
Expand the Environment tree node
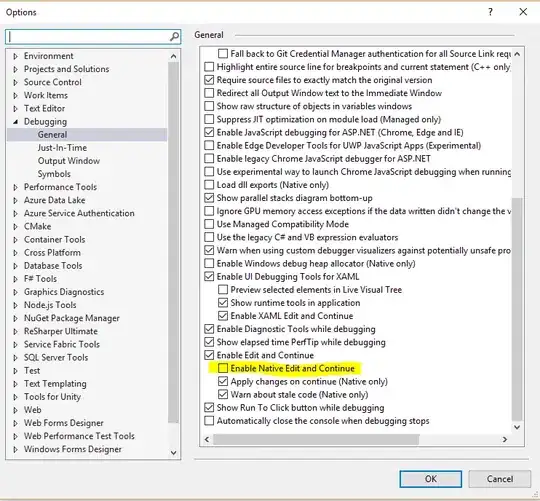pos(15,56)
